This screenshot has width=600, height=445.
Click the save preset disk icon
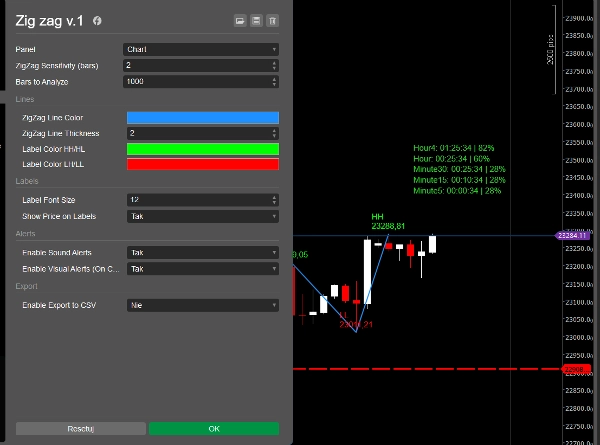point(257,20)
